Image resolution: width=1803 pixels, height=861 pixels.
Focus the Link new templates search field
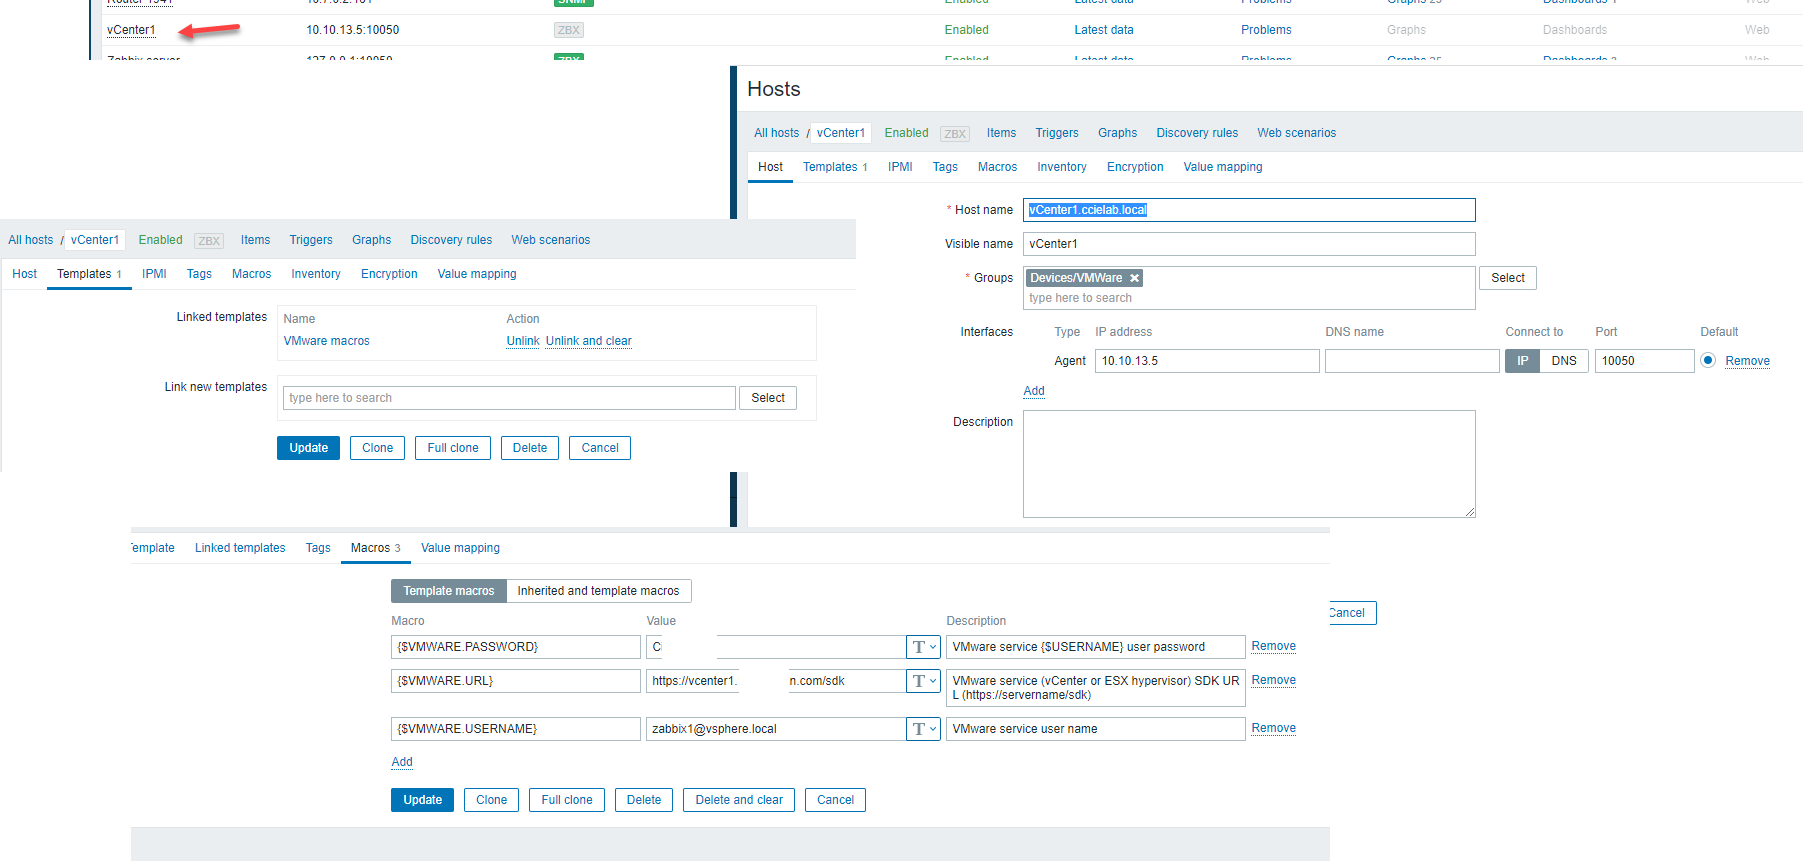coord(509,398)
